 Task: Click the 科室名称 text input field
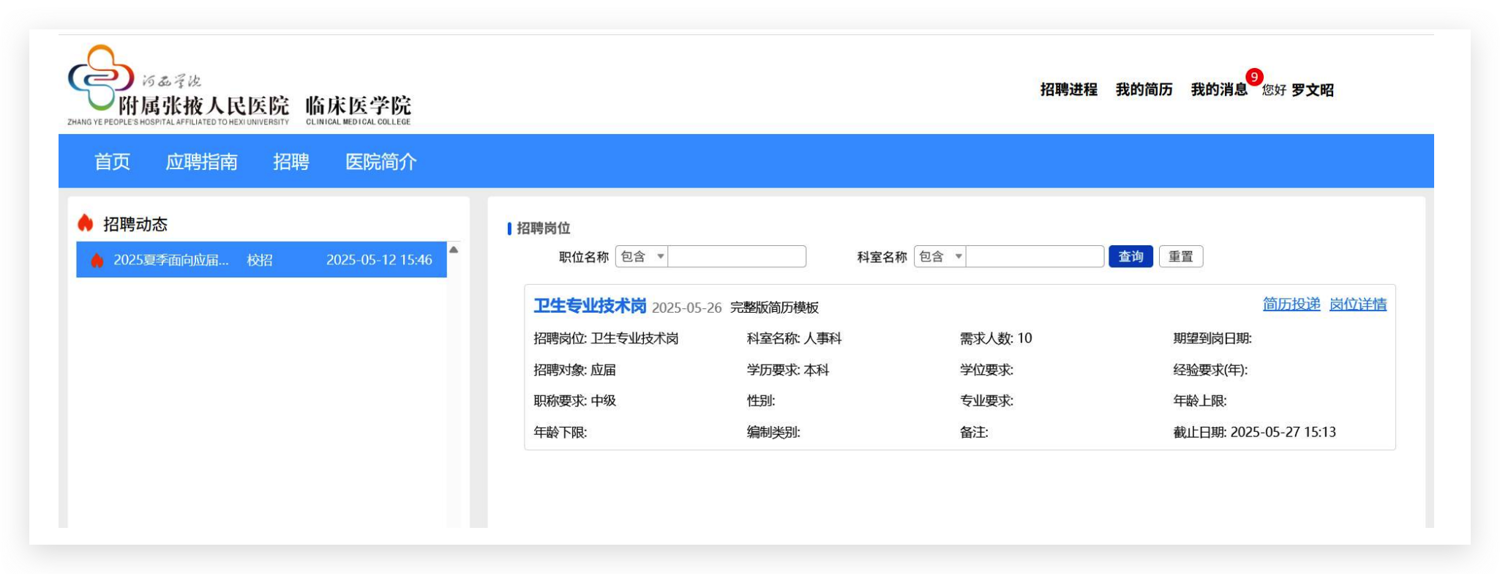coord(1035,257)
